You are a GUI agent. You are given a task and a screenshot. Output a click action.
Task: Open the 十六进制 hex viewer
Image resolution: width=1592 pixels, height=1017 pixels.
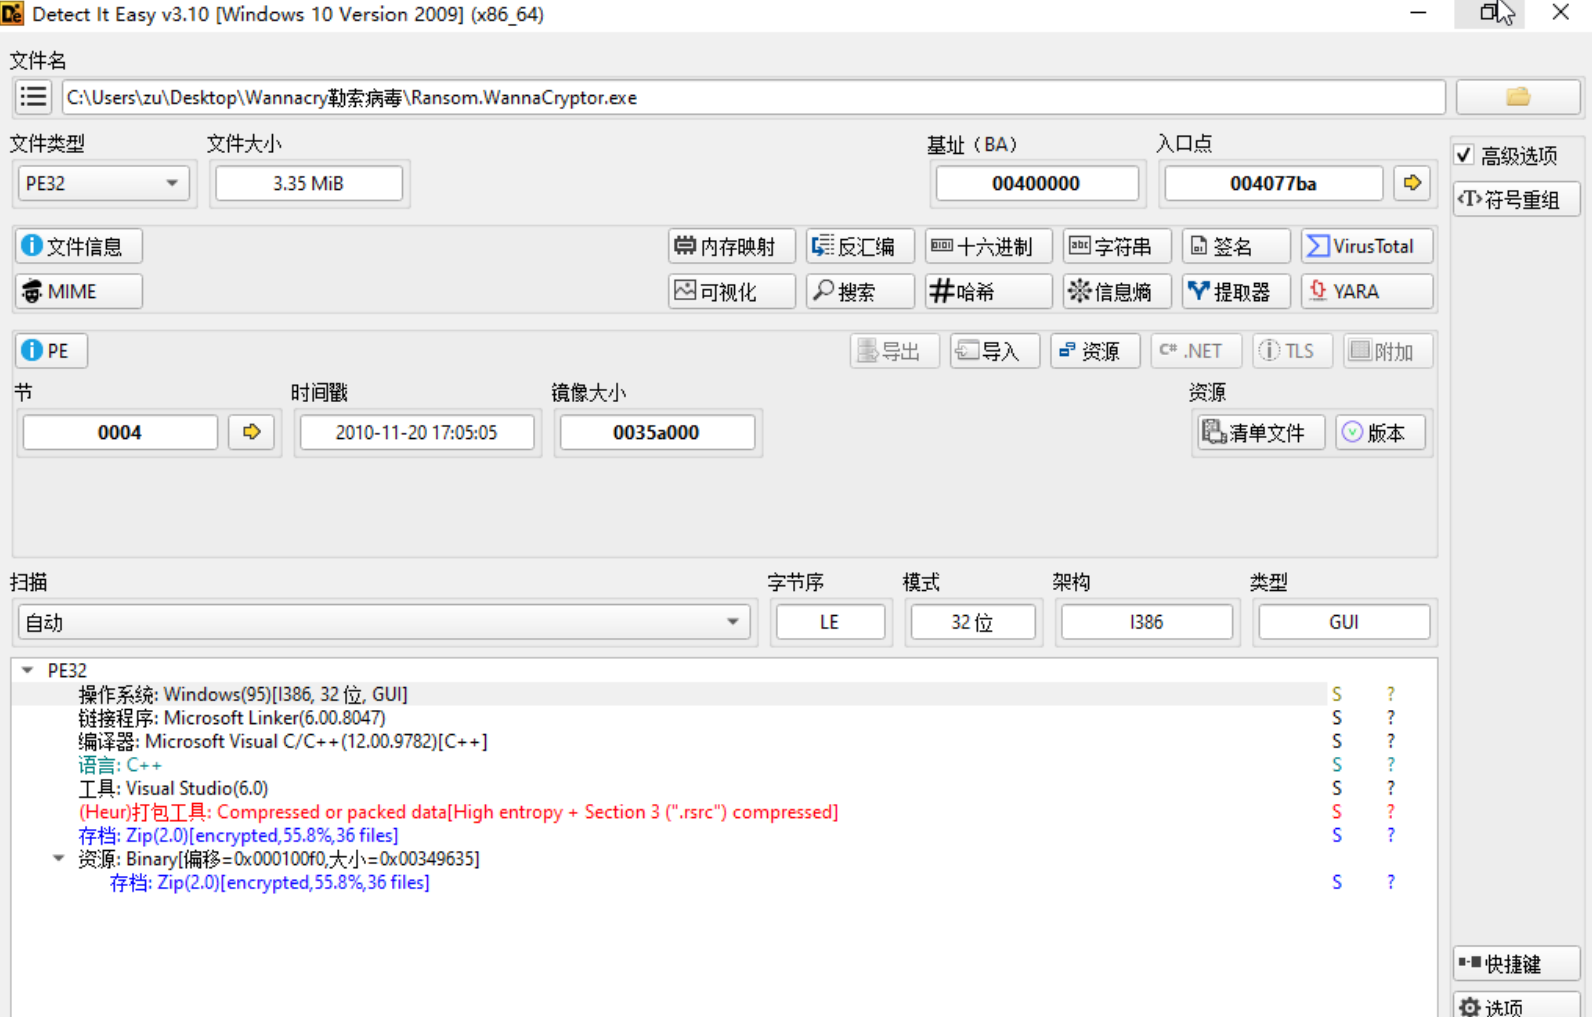point(988,246)
